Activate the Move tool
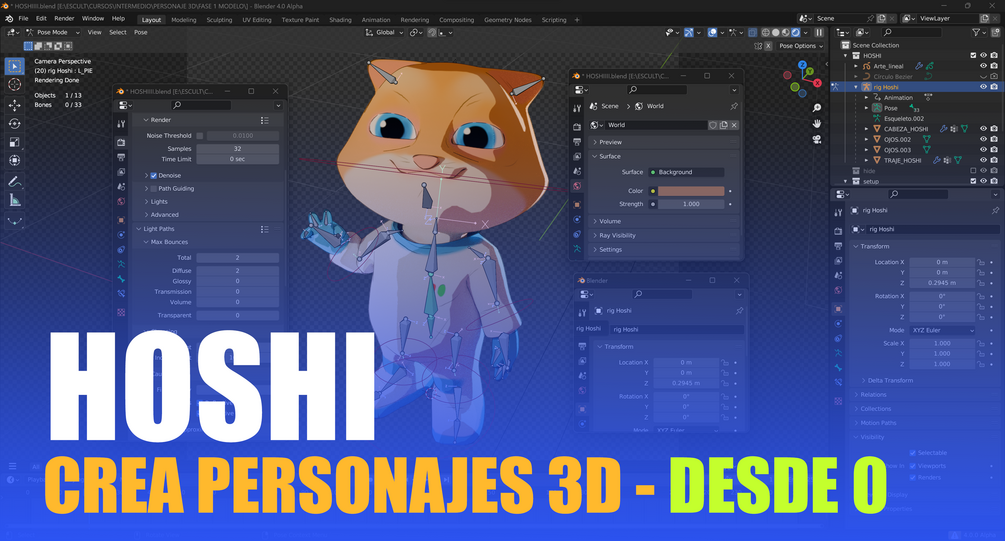 [x=15, y=104]
